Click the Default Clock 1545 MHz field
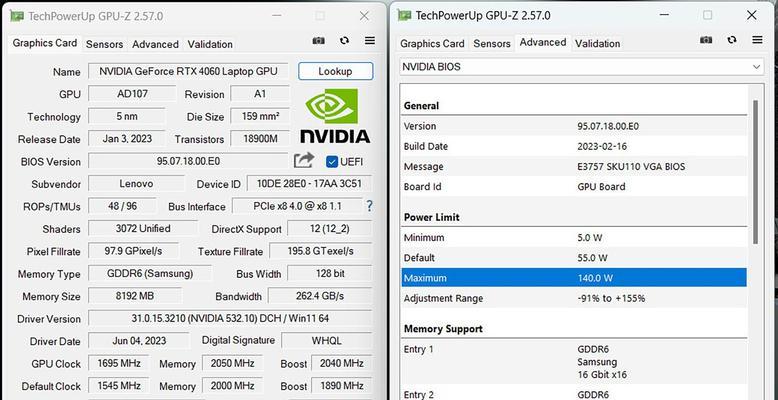The image size is (778, 400). coord(119,386)
